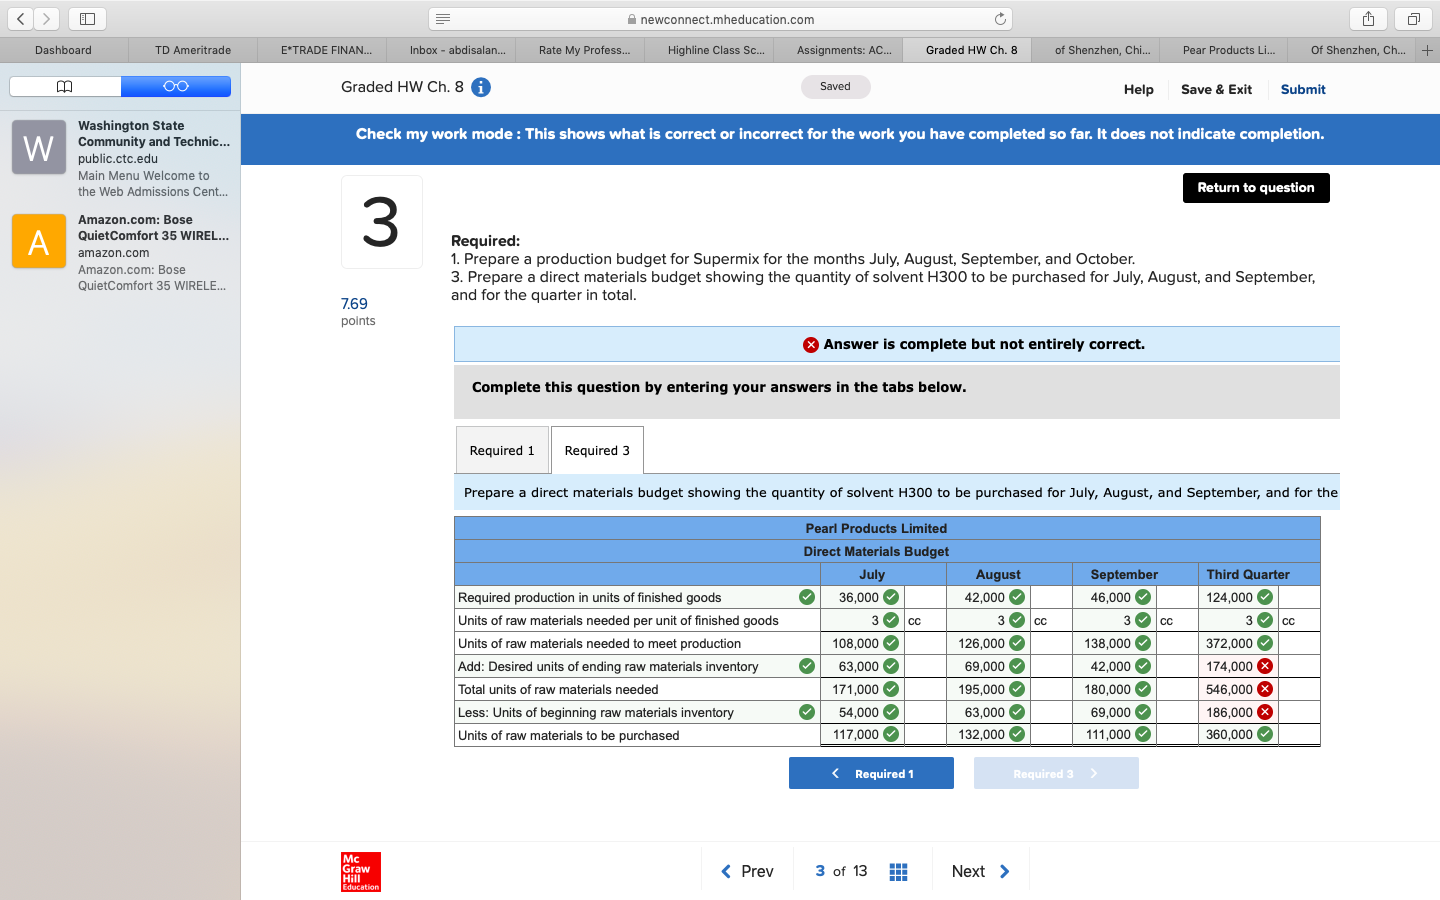Click the Share icon in the Safari toolbar
Screen dimensions: 1440x900
point(1368,18)
